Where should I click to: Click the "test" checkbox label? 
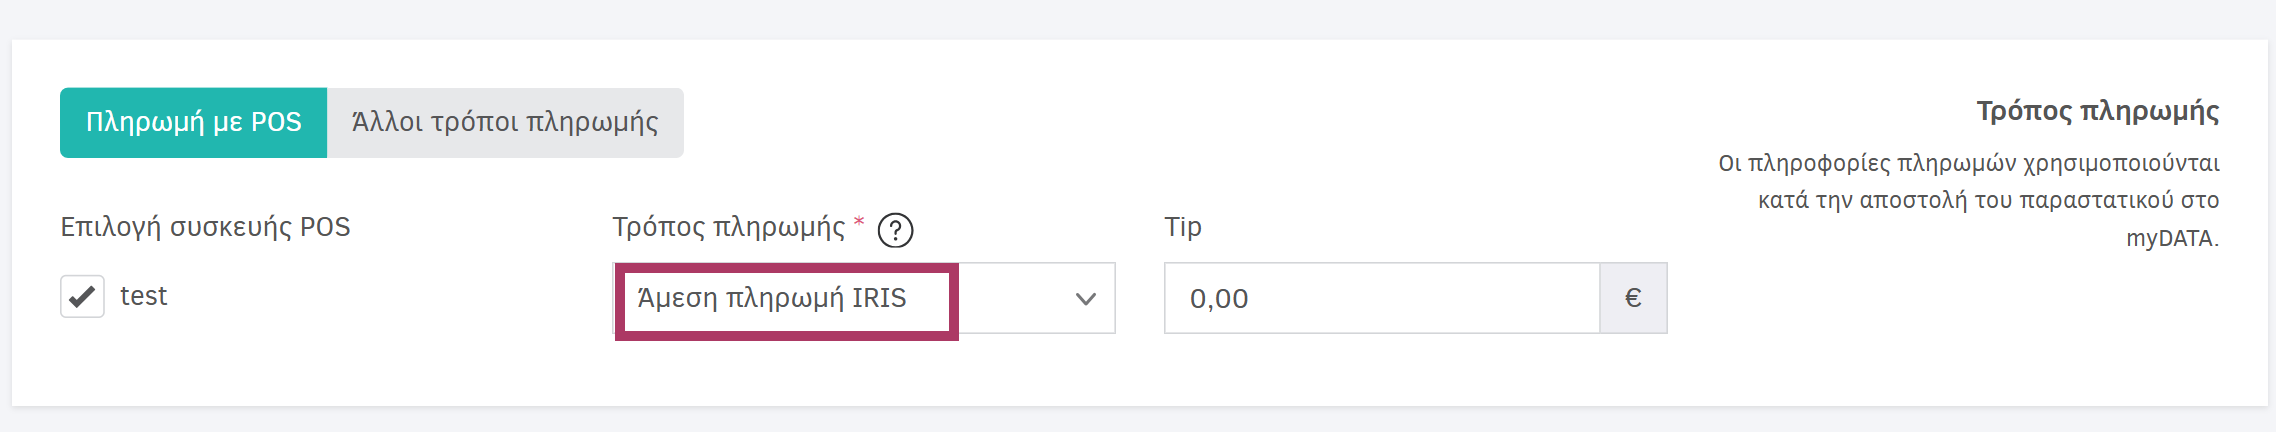[144, 296]
